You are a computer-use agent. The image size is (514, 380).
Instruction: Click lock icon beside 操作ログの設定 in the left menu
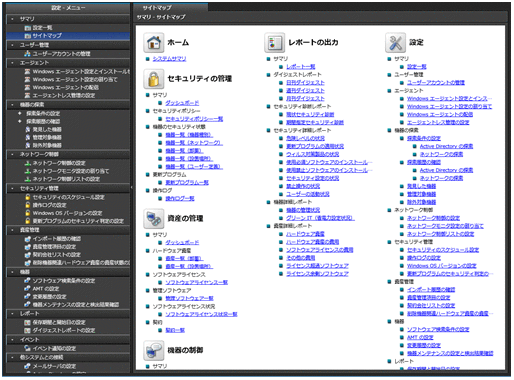tap(28, 205)
